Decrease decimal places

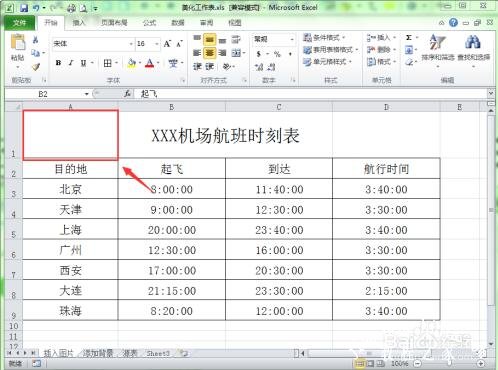click(x=272, y=67)
